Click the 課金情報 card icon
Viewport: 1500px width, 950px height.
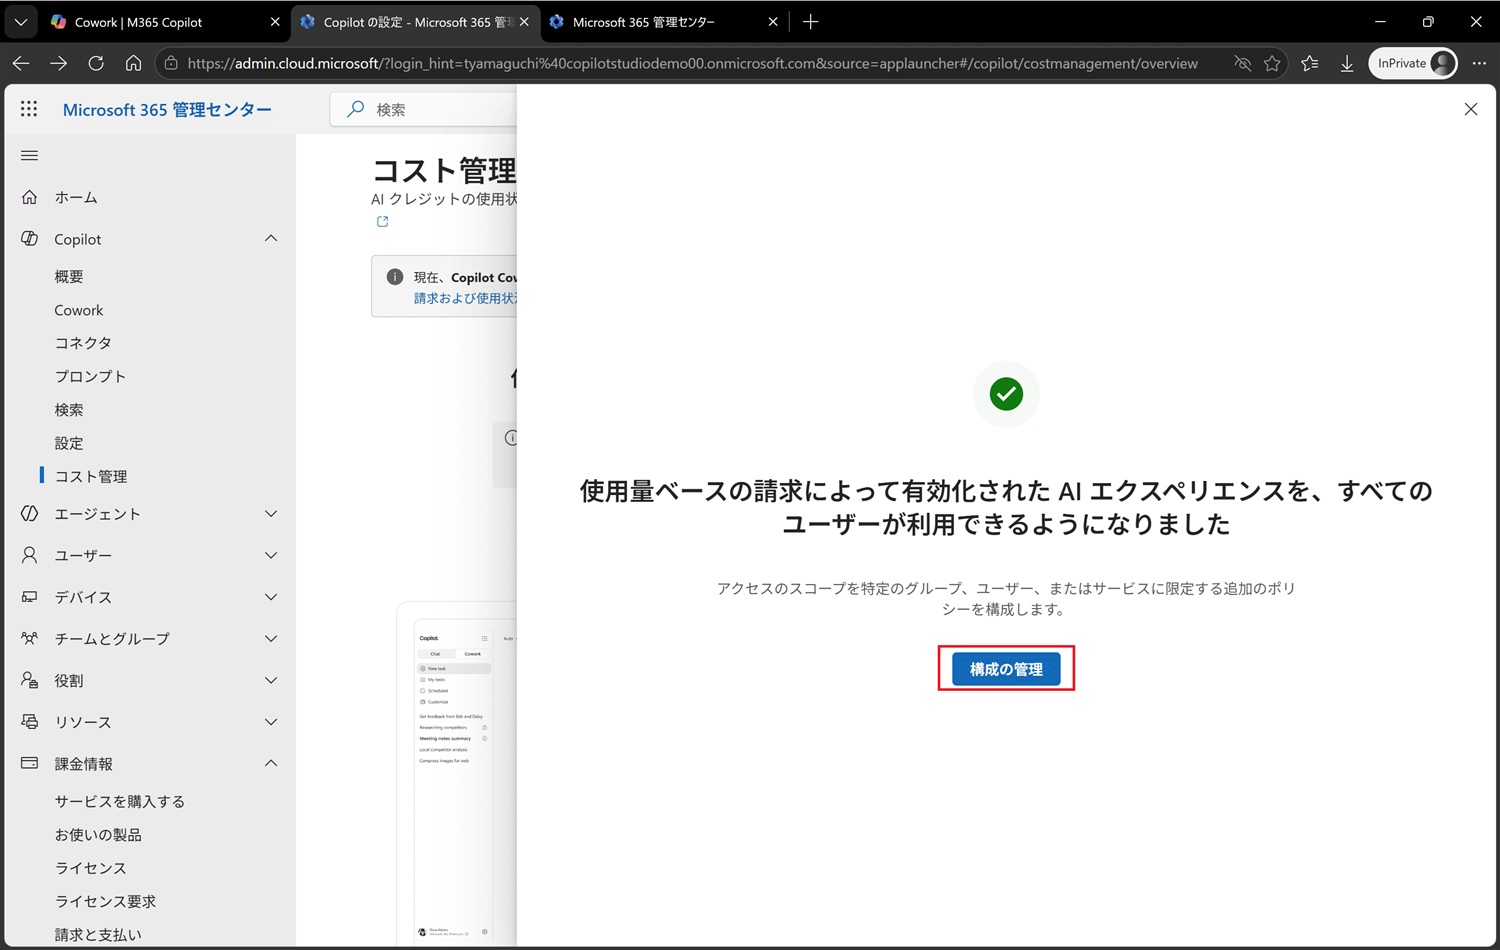tap(30, 763)
